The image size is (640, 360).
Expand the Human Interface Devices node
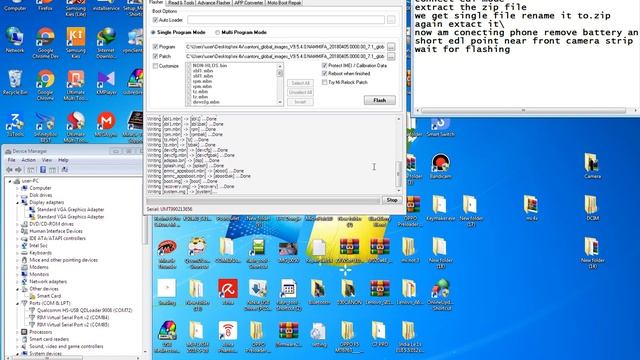pyautogui.click(x=18, y=231)
